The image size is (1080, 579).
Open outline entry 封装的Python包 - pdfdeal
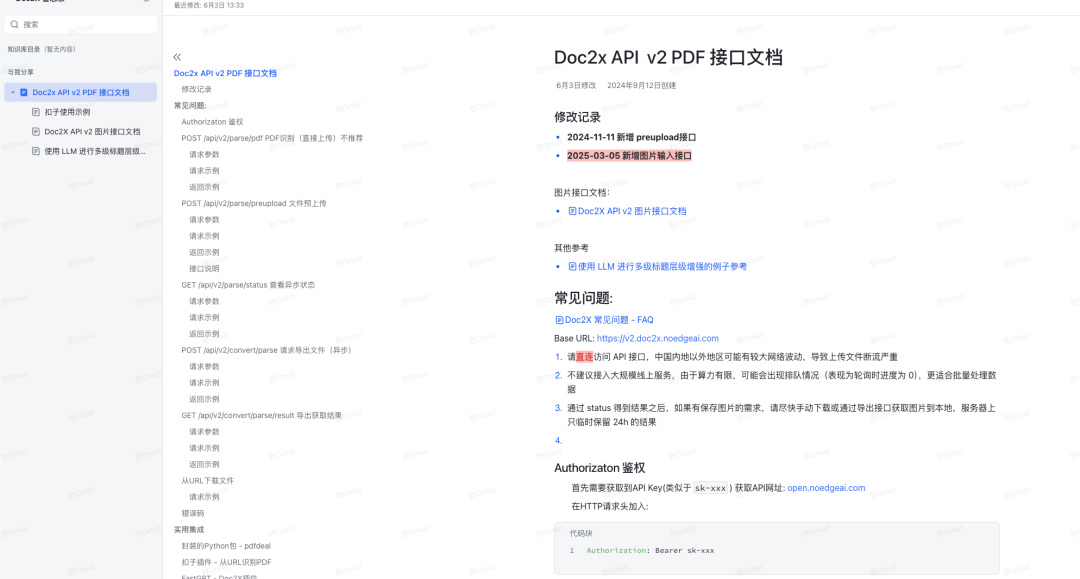pyautogui.click(x=226, y=546)
